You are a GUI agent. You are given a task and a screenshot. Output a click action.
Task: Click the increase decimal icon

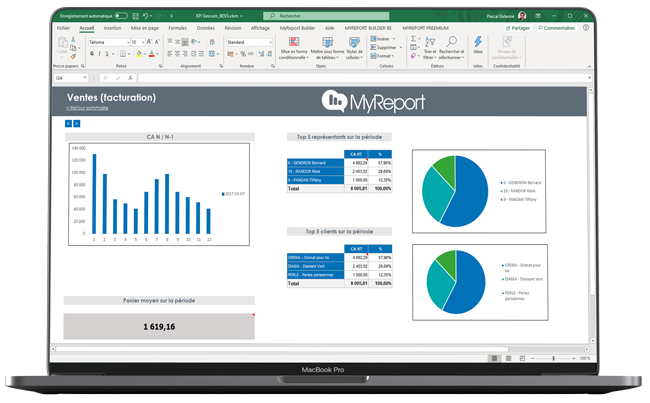click(x=261, y=53)
